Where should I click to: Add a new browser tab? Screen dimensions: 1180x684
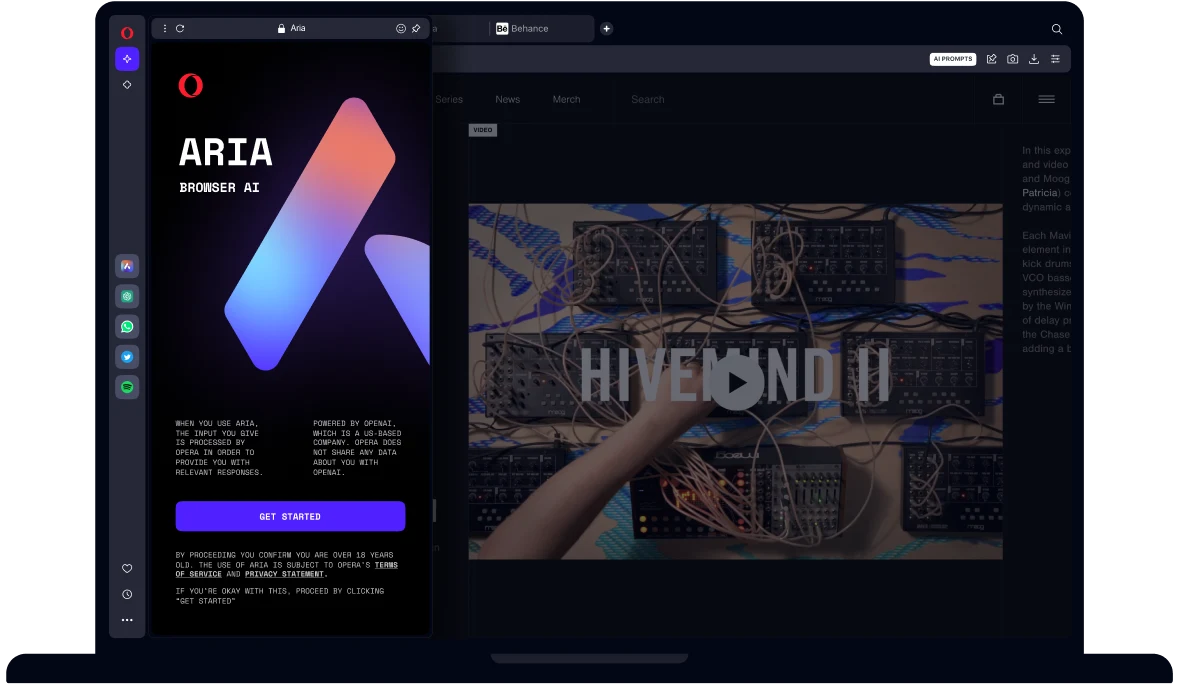607,29
